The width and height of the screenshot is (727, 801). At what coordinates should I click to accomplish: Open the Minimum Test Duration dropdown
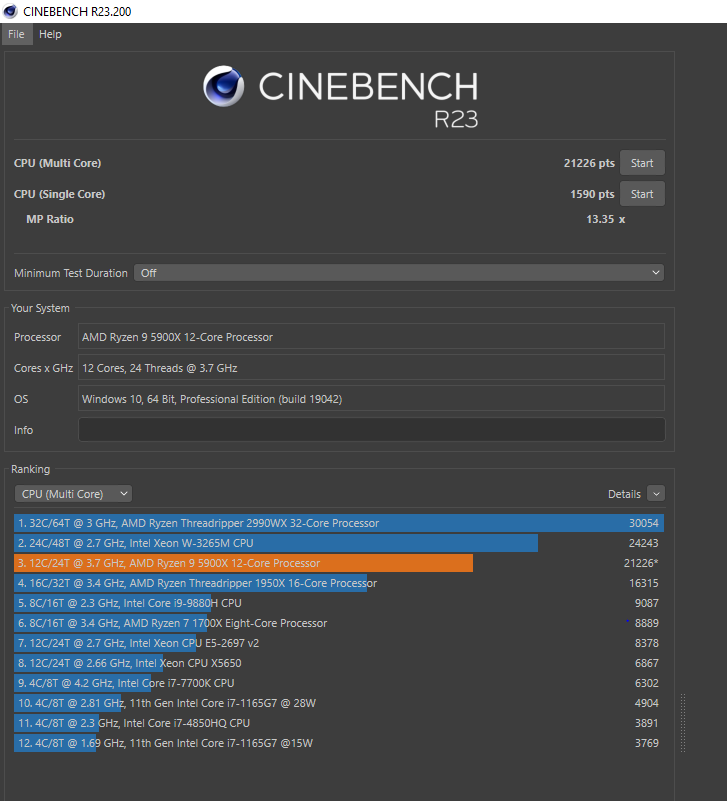click(x=399, y=273)
